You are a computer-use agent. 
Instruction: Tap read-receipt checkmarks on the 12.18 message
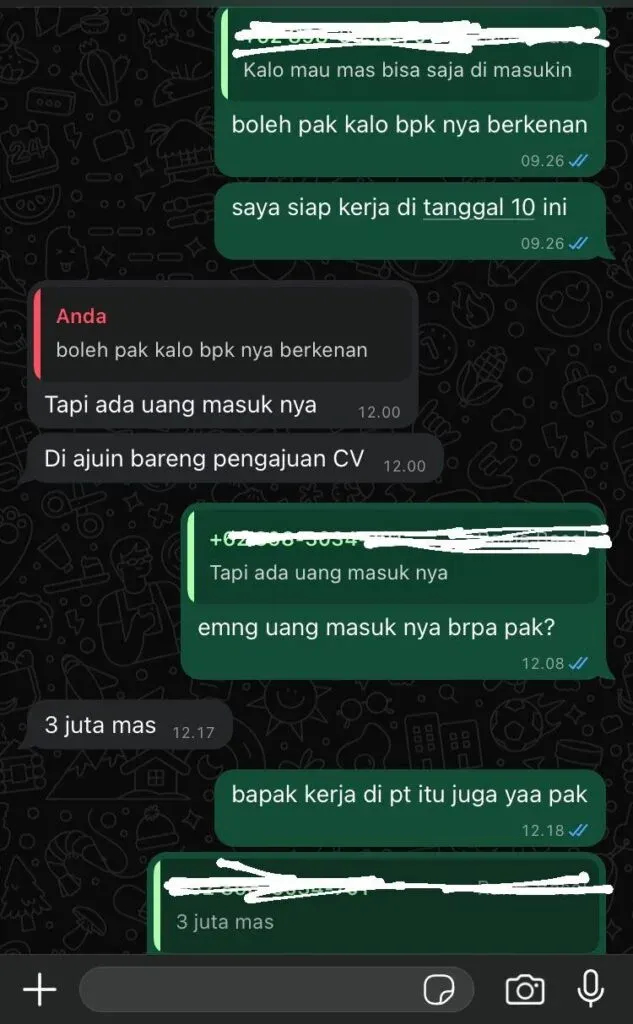tap(578, 830)
